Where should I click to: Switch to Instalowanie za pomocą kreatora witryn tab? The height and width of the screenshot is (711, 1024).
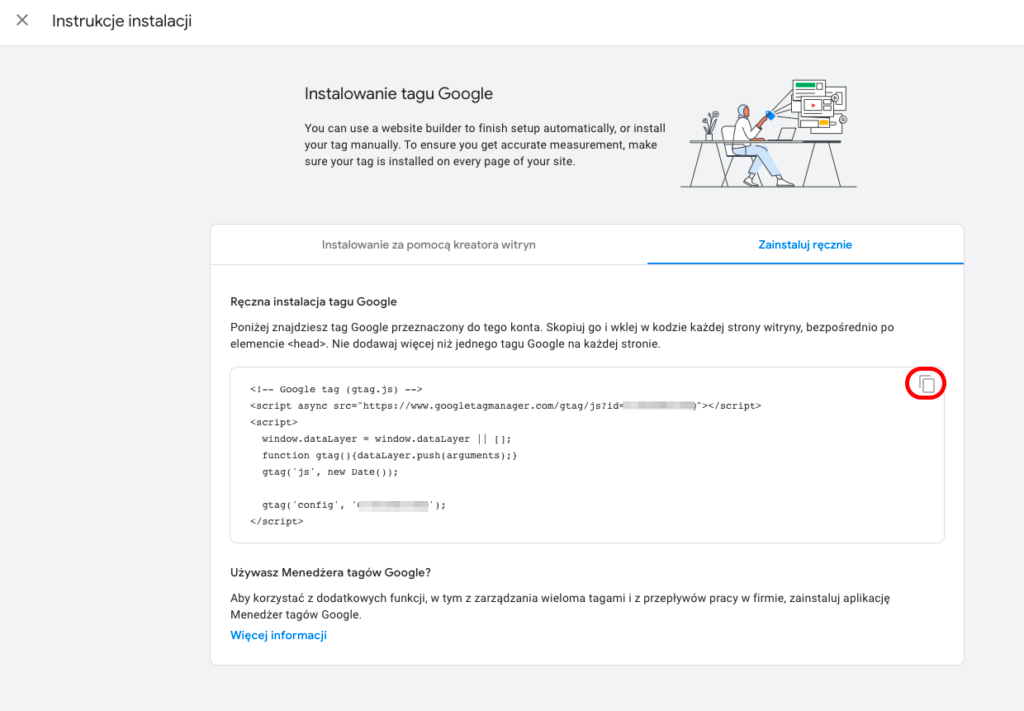tap(428, 245)
